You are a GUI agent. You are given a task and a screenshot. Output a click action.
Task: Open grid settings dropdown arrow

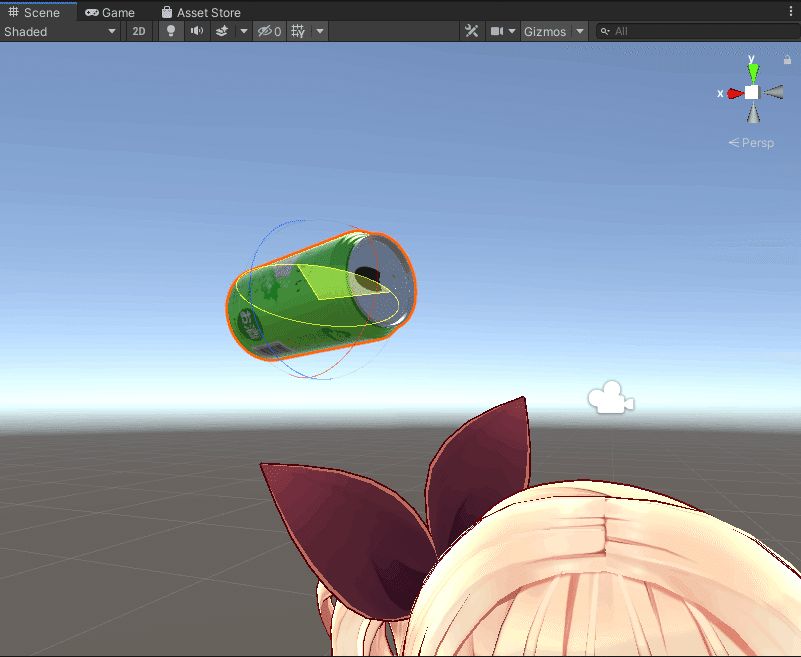[x=320, y=32]
